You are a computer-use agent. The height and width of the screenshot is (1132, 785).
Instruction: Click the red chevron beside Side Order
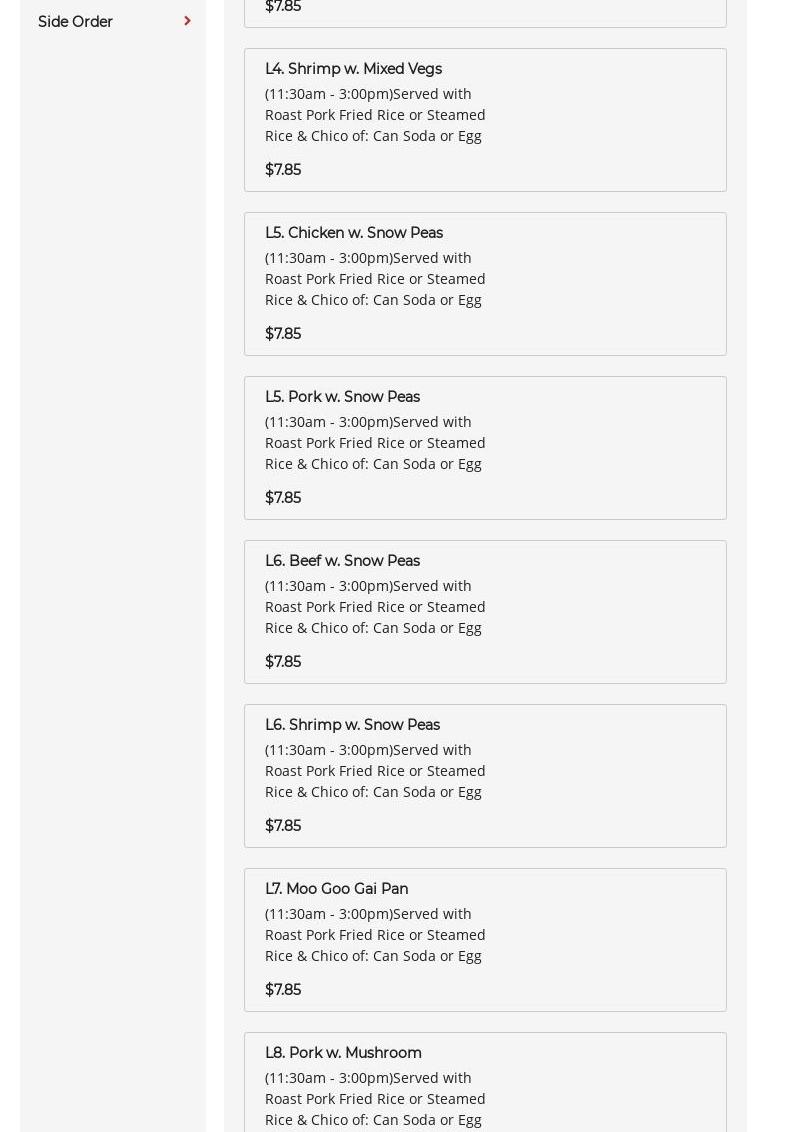[187, 21]
